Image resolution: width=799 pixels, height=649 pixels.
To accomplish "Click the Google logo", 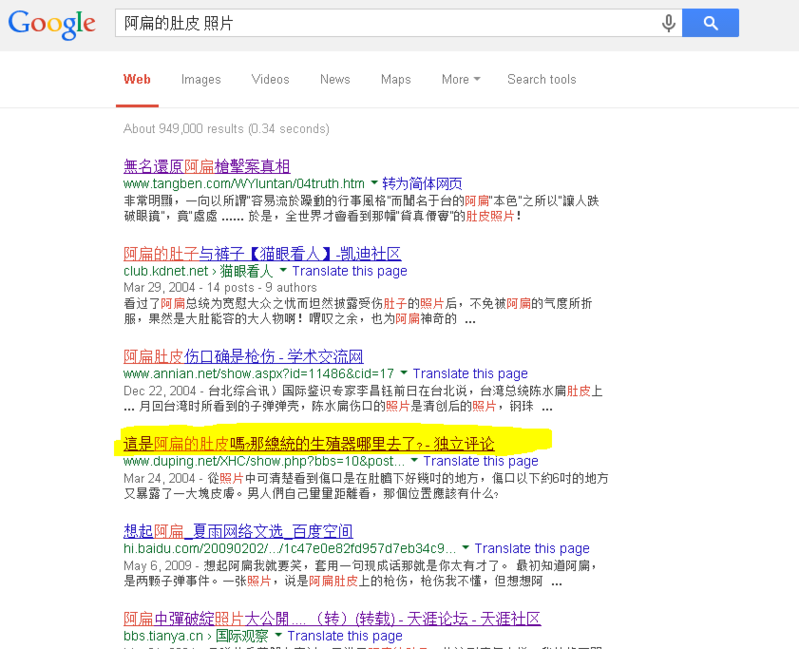I will pyautogui.click(x=52, y=24).
